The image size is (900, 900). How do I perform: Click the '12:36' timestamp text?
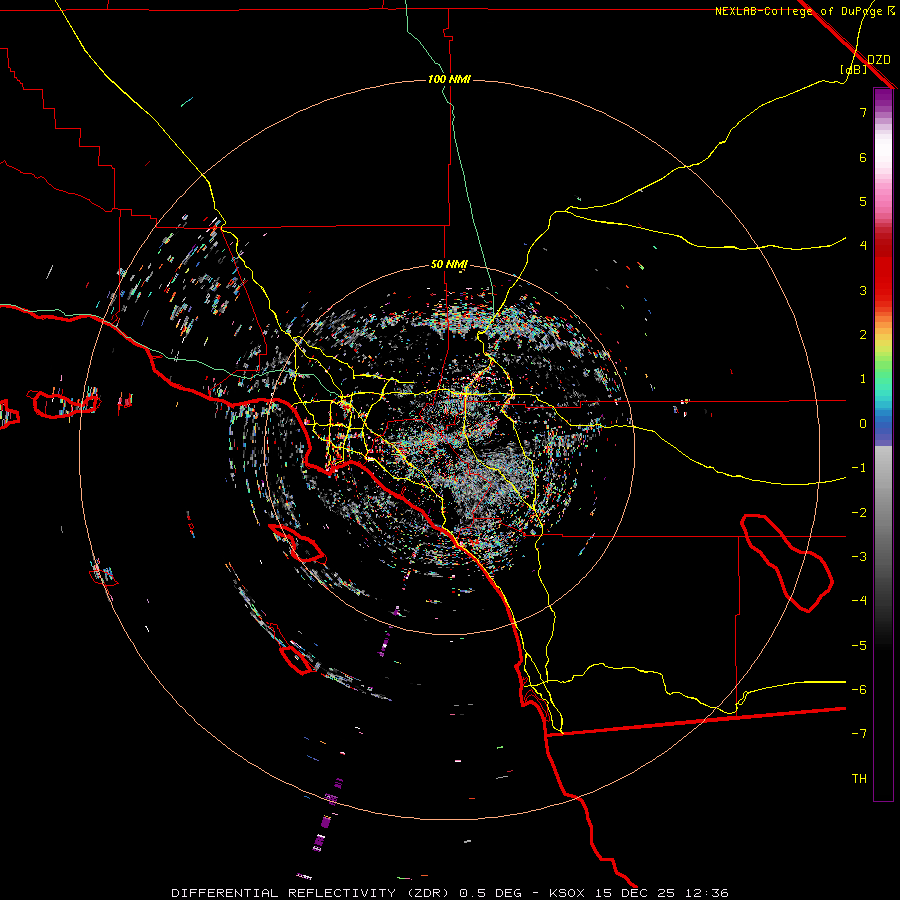coord(707,893)
